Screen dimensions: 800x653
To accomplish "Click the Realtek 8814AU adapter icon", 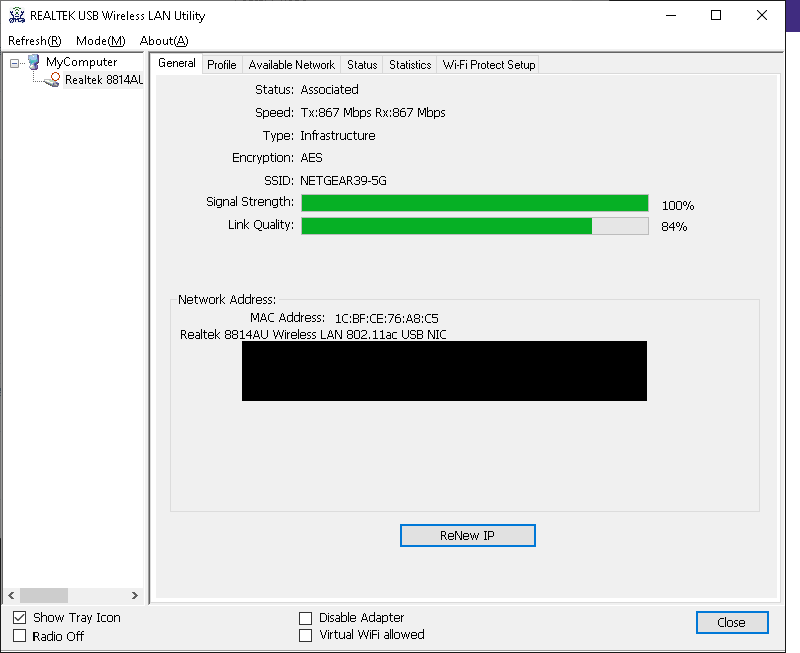I will (x=53, y=80).
